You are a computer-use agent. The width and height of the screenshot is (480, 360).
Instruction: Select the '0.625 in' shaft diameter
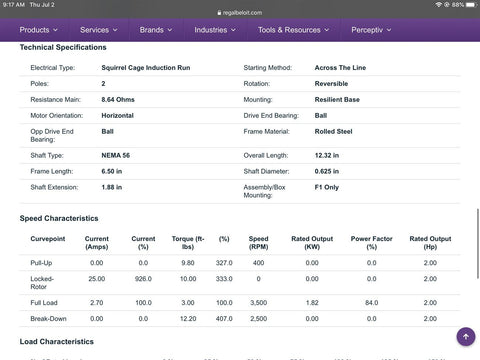(327, 171)
